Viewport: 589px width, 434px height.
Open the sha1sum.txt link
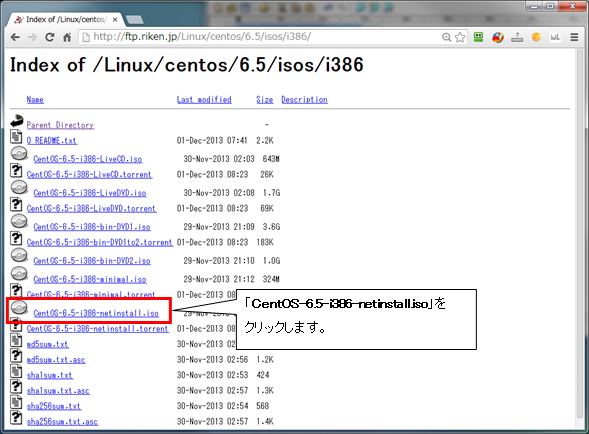[x=50, y=375]
